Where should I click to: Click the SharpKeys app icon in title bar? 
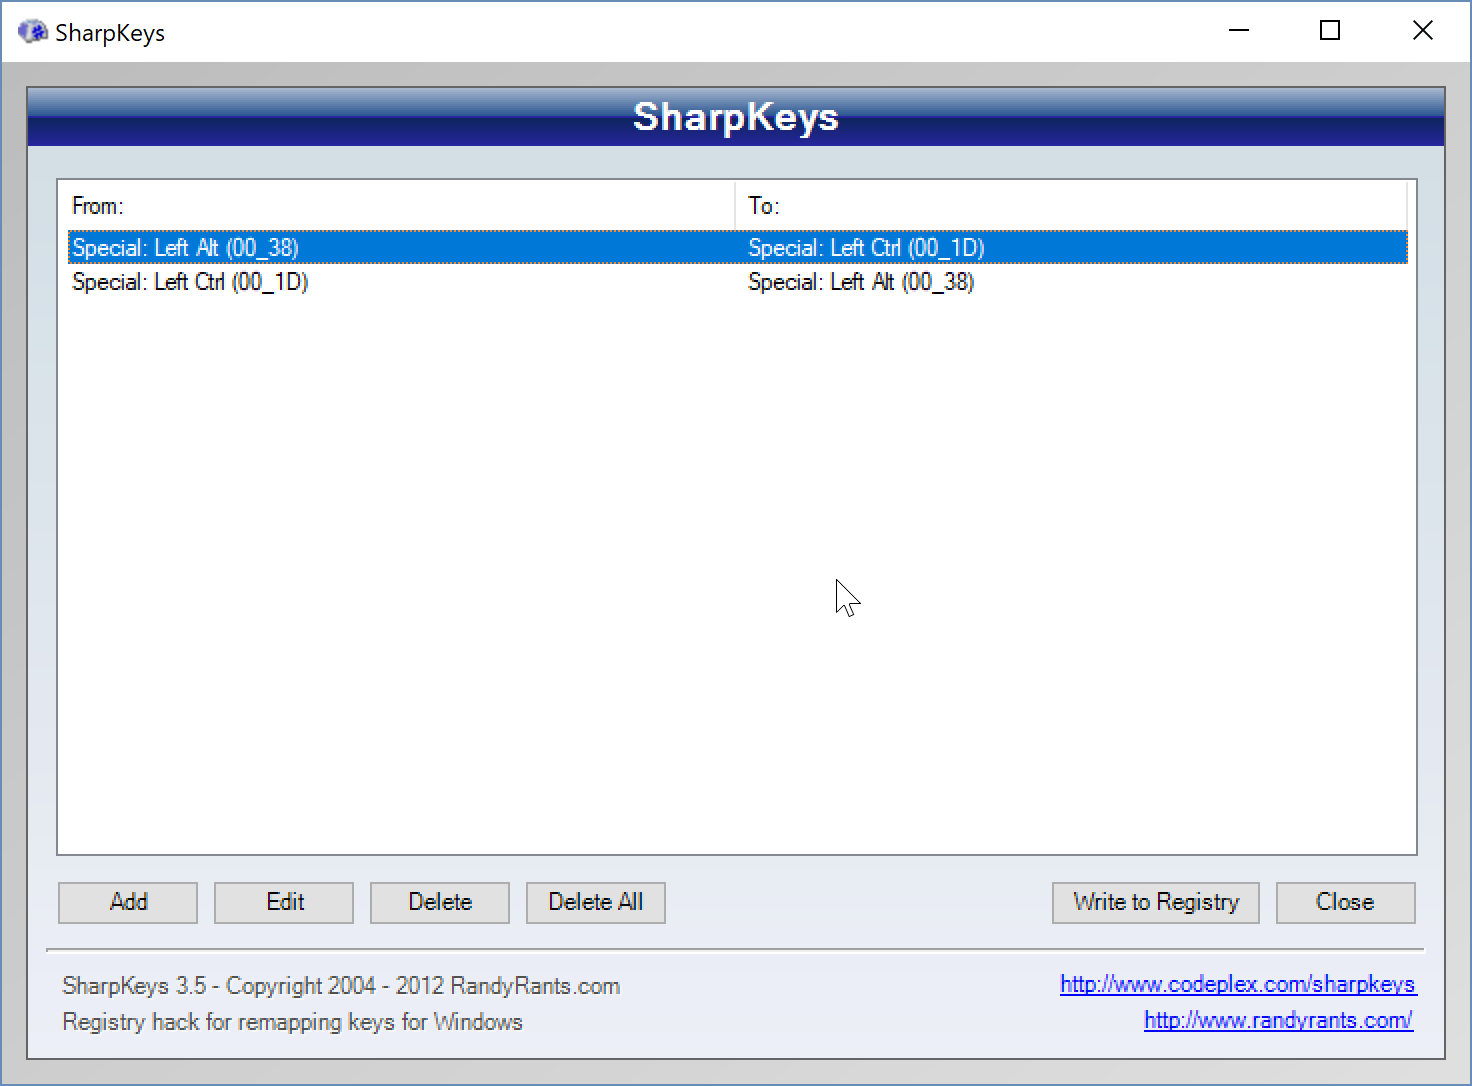33,32
